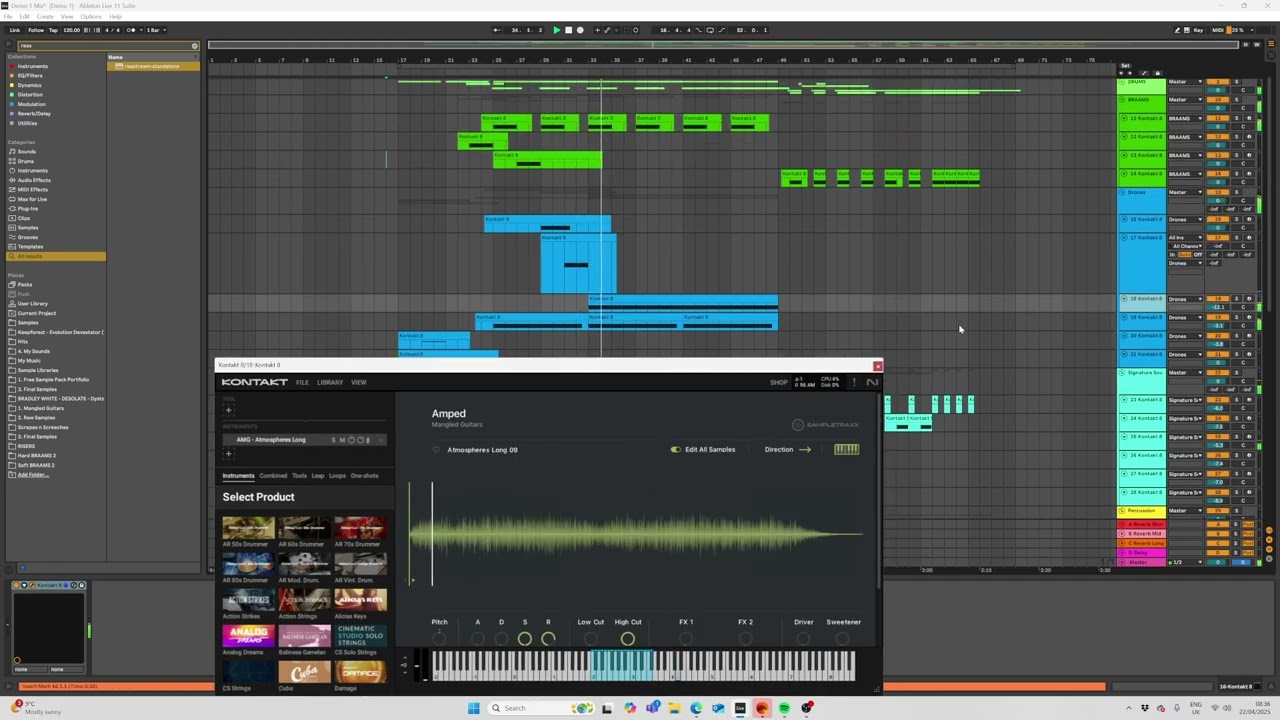
Task: Adjust the Release R knob
Action: 548,639
